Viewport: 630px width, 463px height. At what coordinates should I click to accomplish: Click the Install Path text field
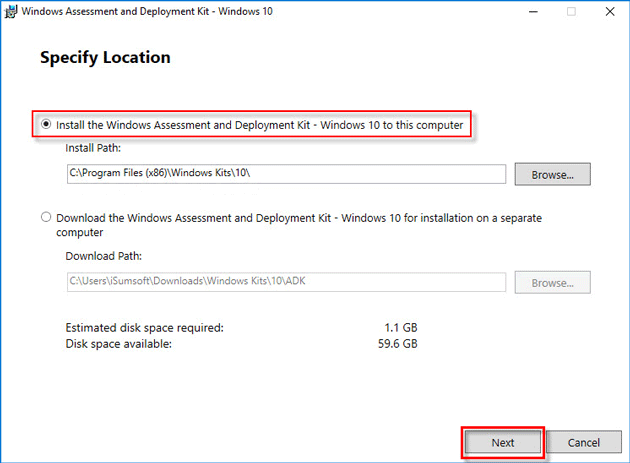(287, 174)
